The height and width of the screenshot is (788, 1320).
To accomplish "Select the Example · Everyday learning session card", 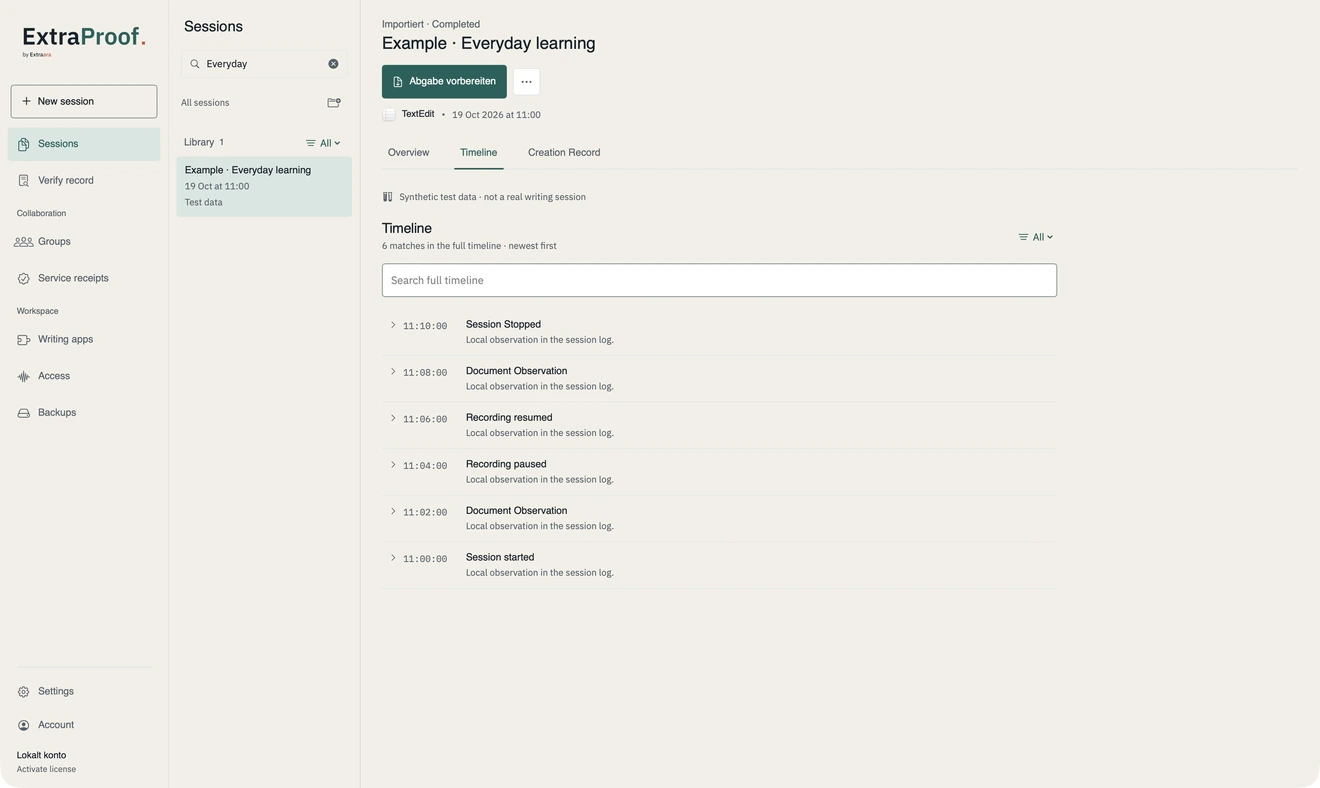I will point(264,187).
